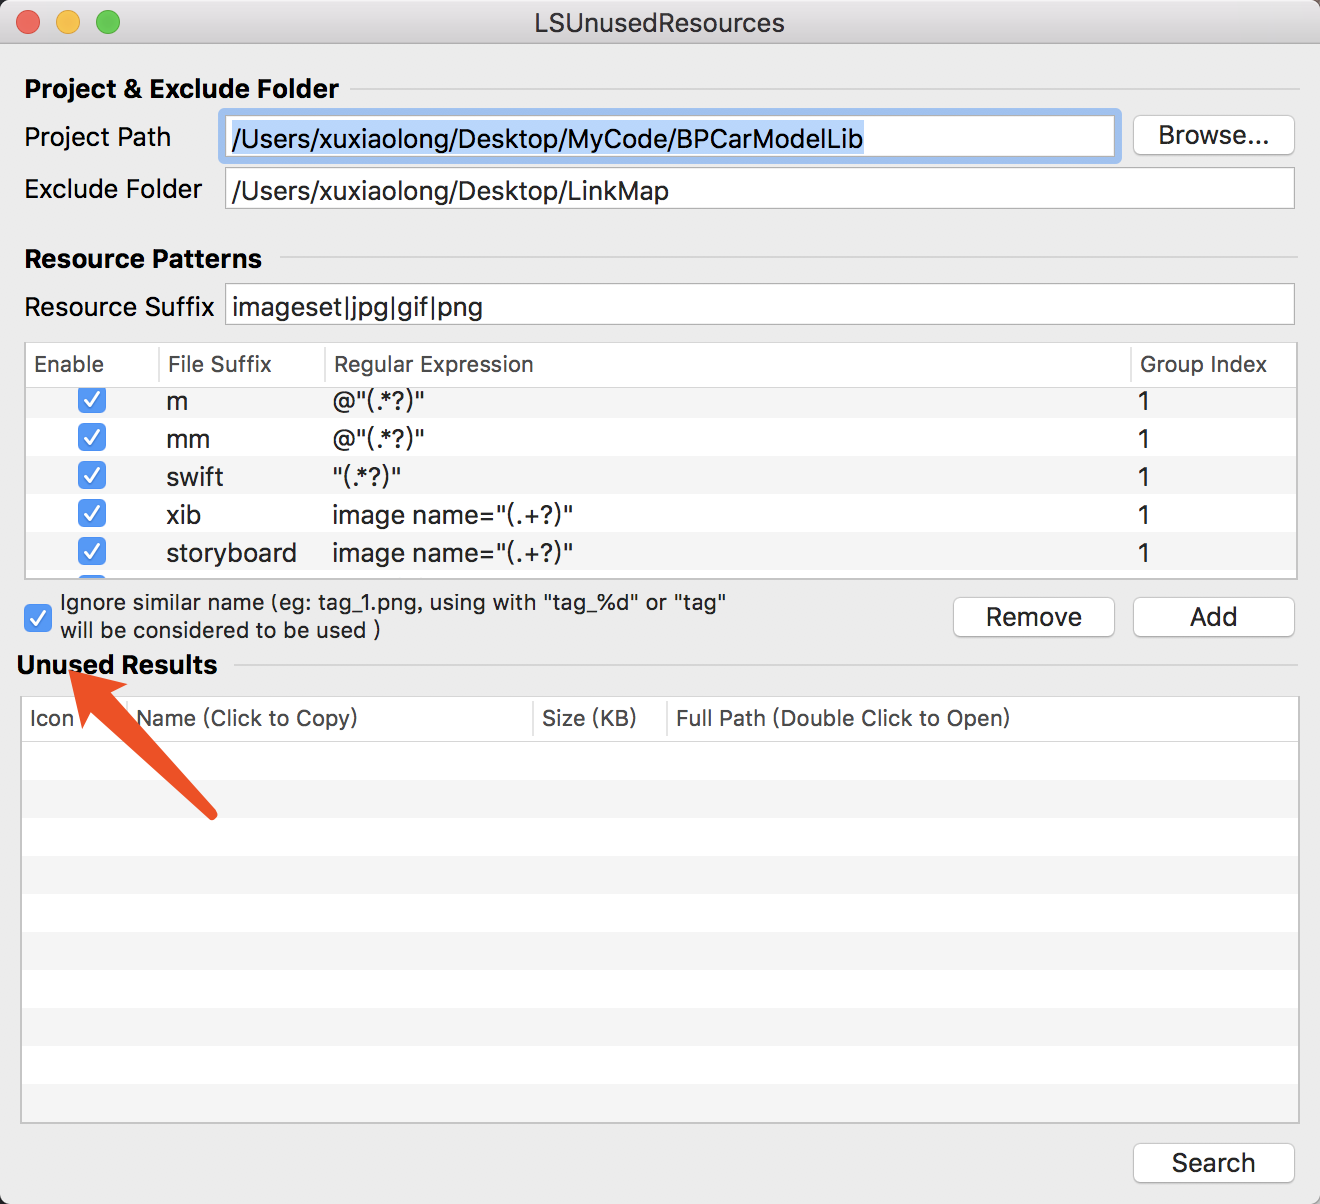Viewport: 1320px width, 1204px height.
Task: Click the storyboard row regular expression cell
Action: 452,553
